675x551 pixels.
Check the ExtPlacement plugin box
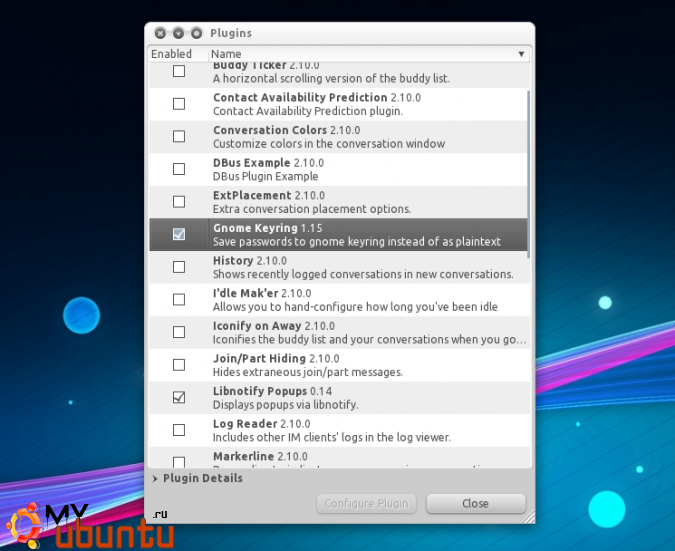(179, 201)
